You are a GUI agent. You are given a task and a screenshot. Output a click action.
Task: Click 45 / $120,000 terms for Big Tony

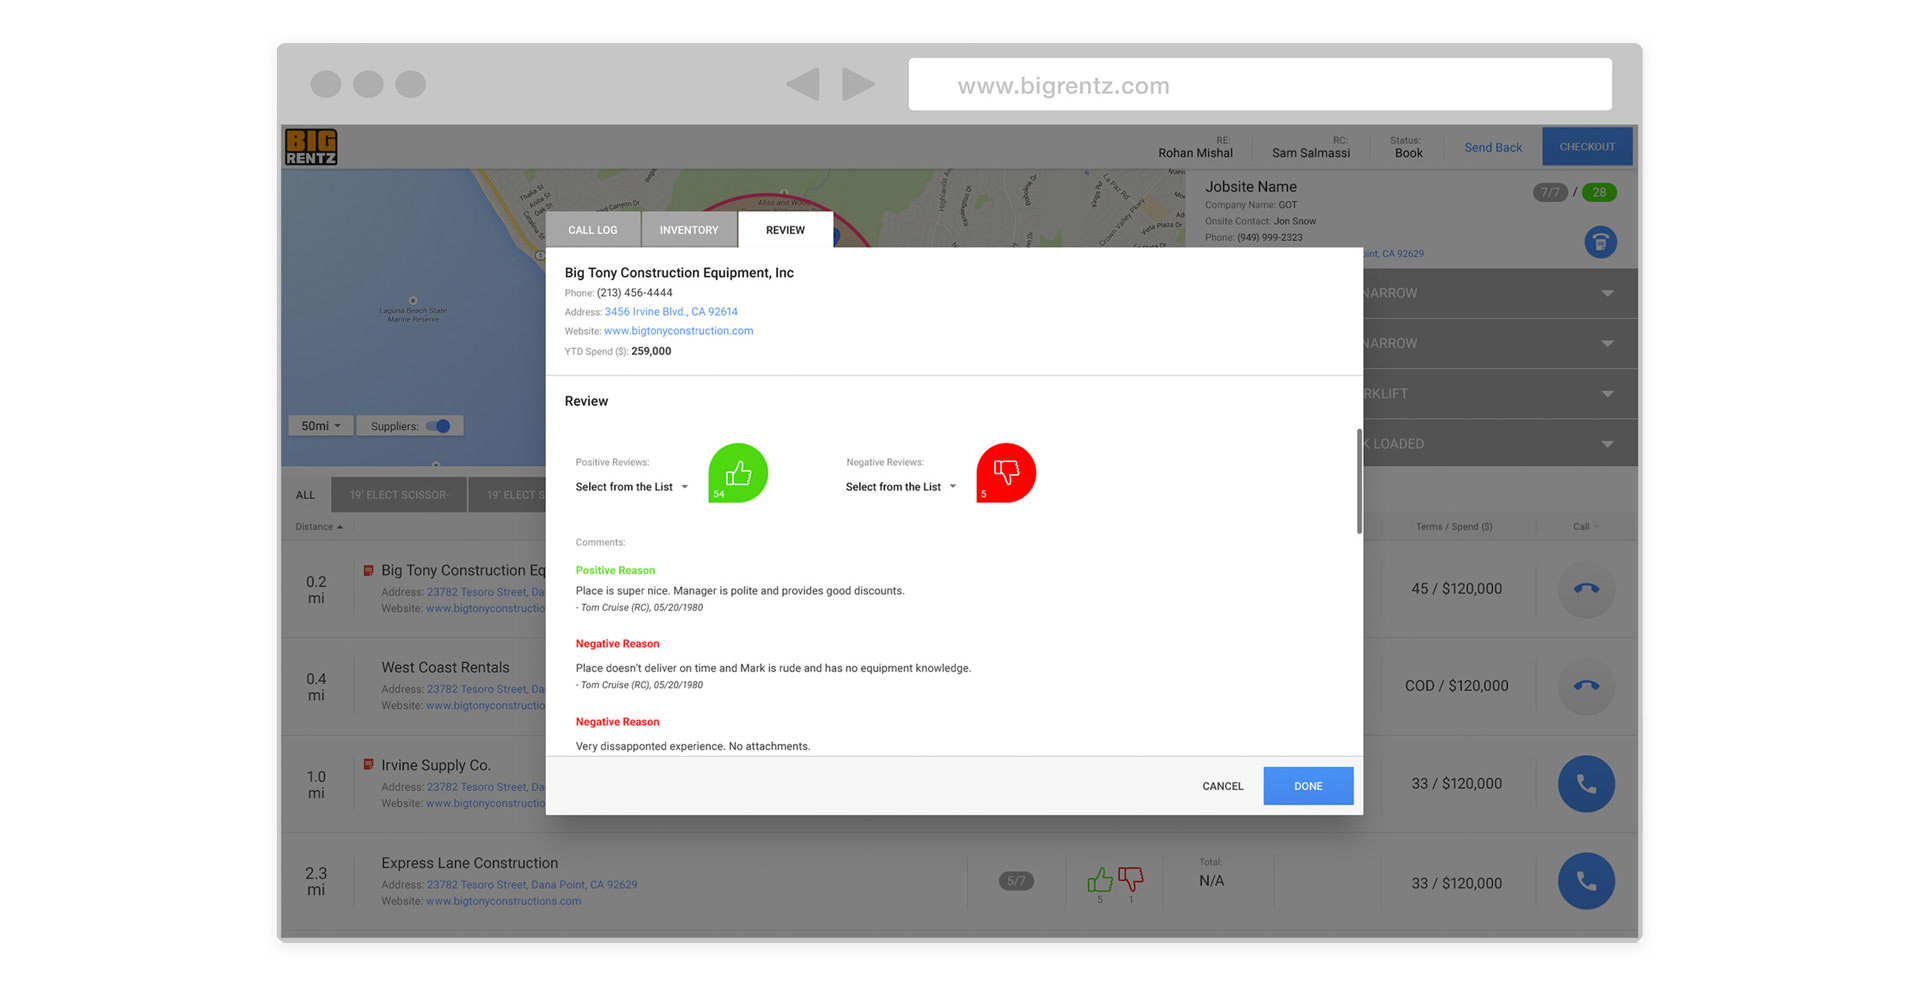[1456, 589]
